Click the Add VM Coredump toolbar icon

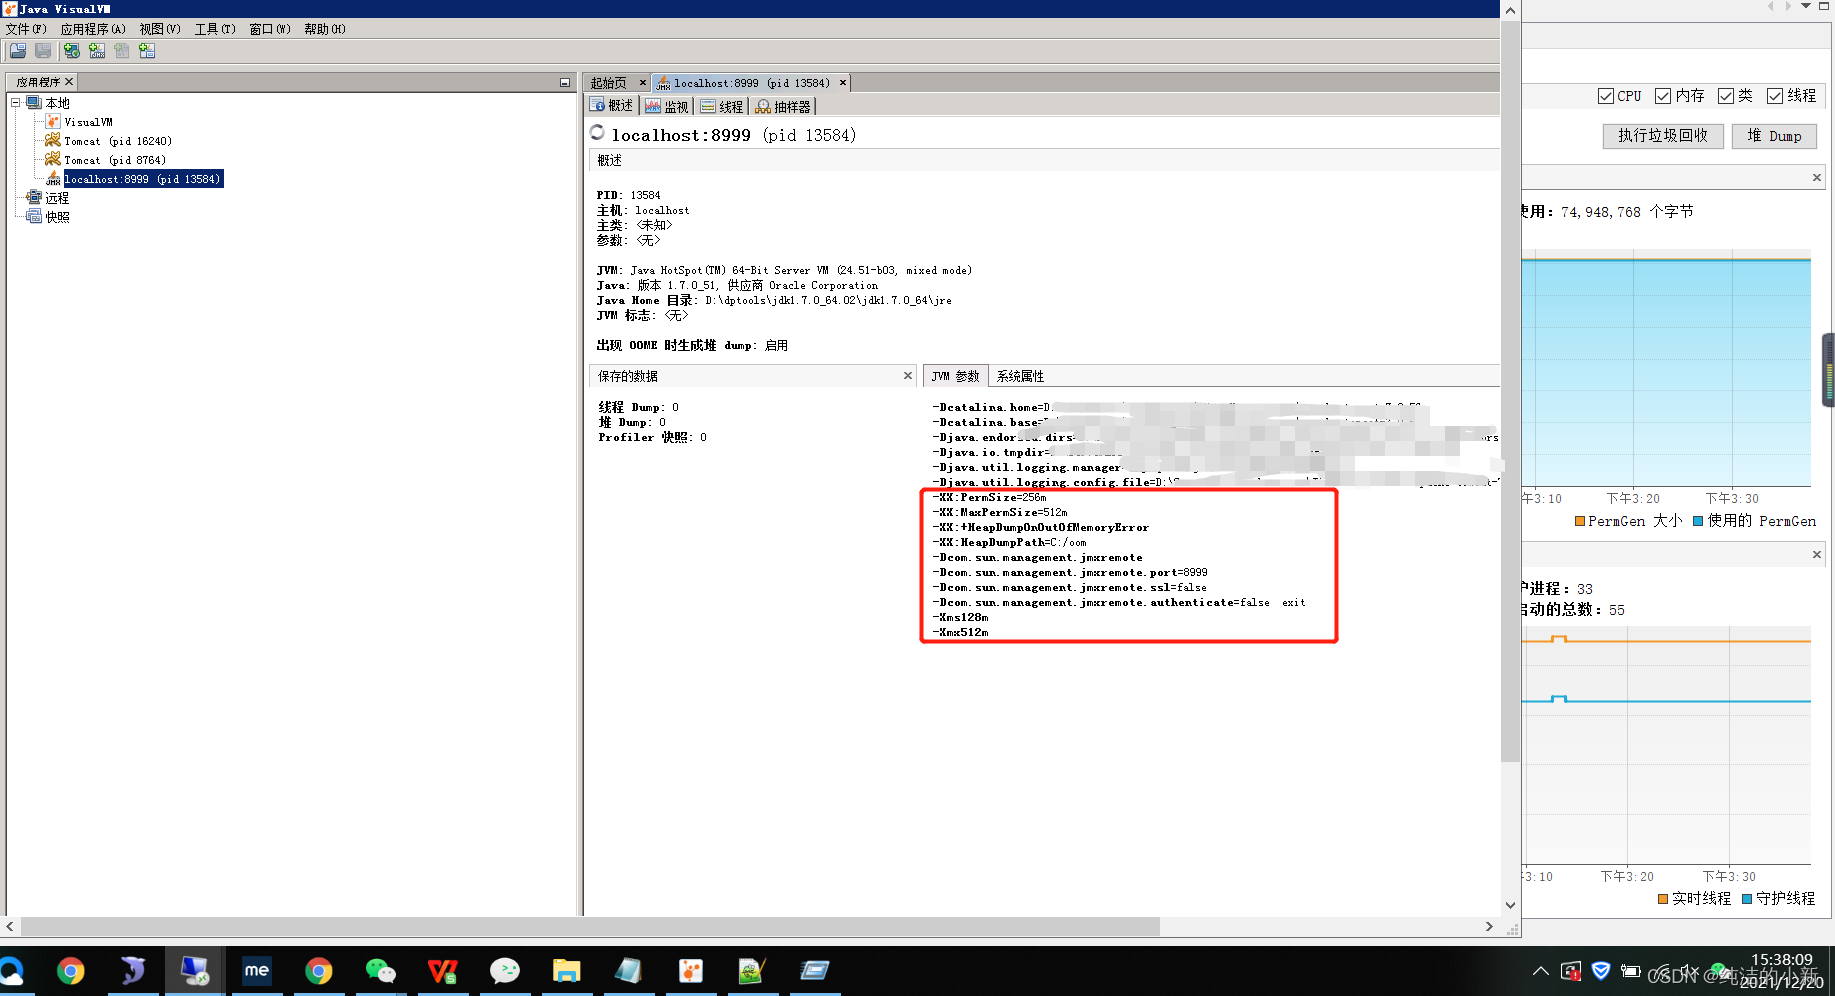click(122, 51)
